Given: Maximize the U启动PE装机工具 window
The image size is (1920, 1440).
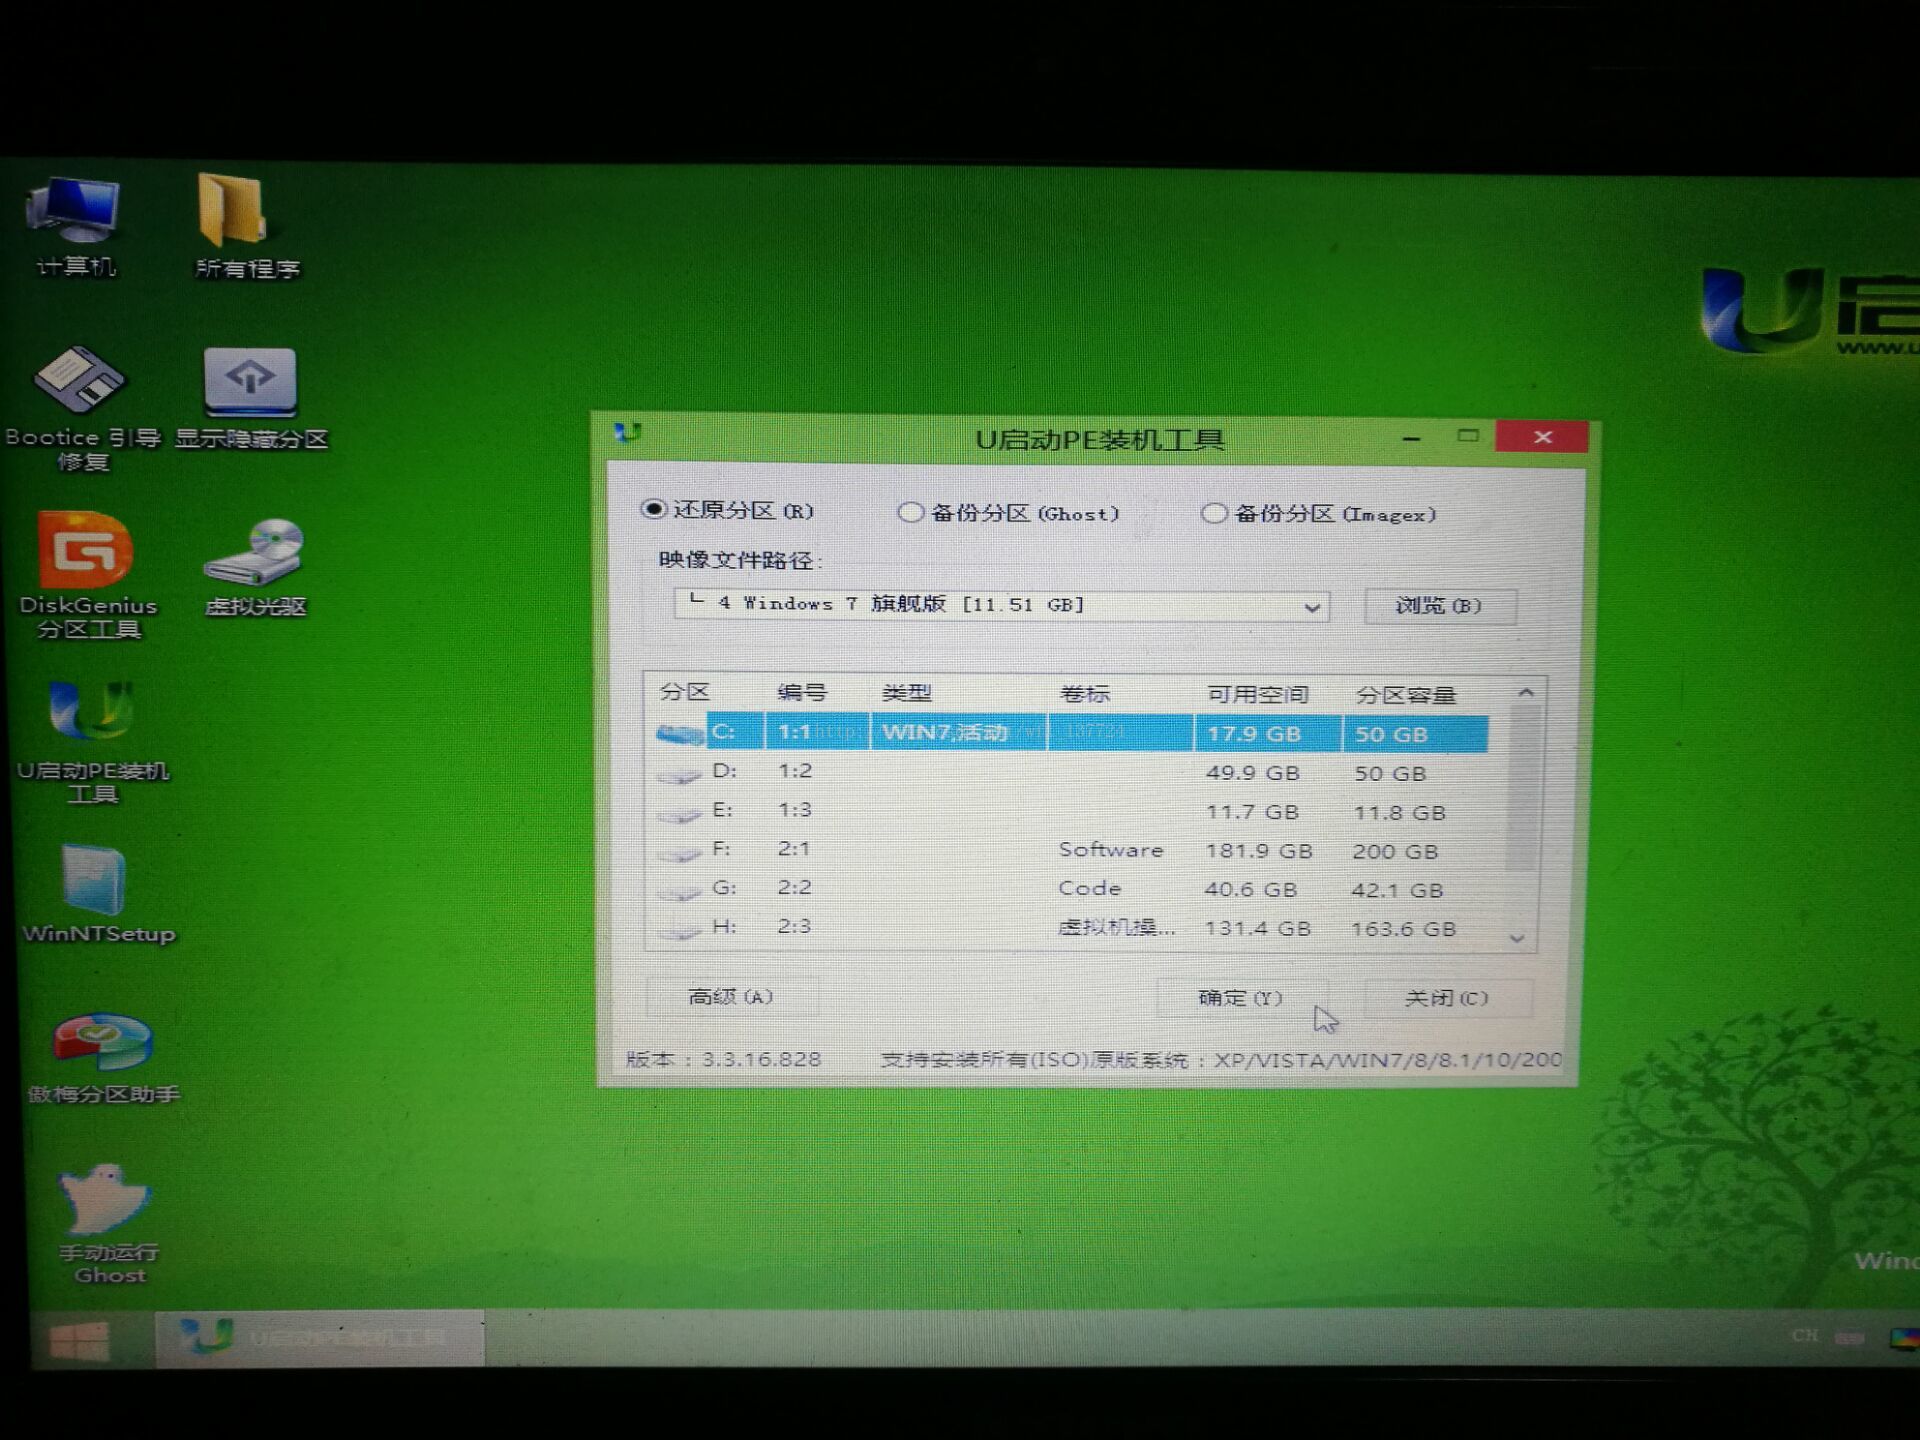Looking at the screenshot, I should click(x=1468, y=436).
